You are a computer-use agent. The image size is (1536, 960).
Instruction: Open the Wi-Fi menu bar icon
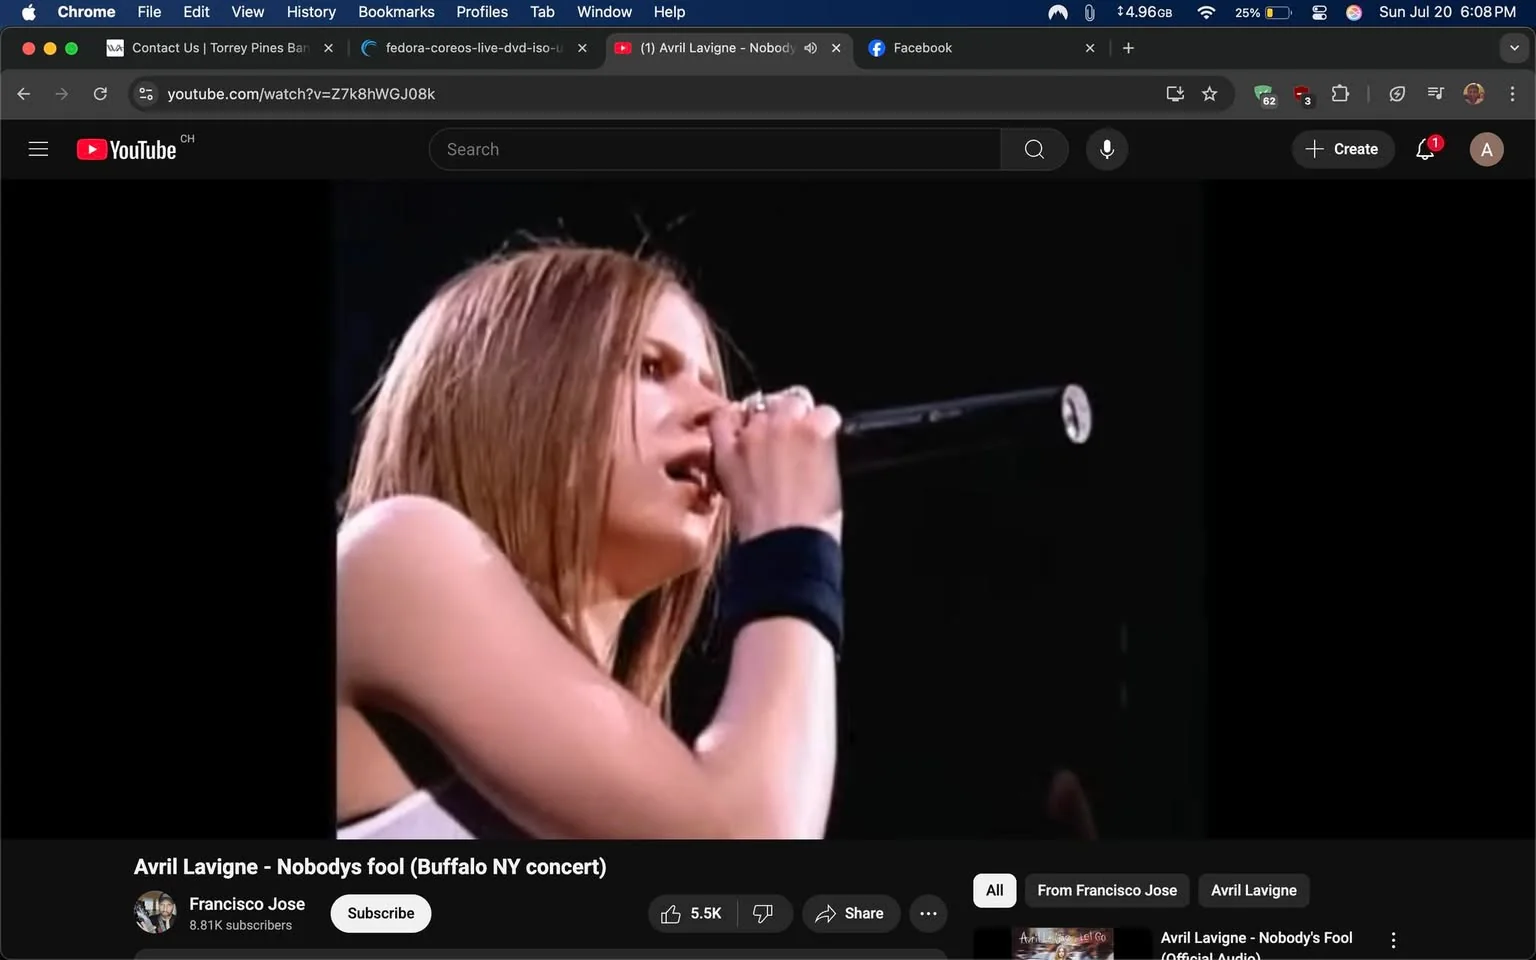1206,12
